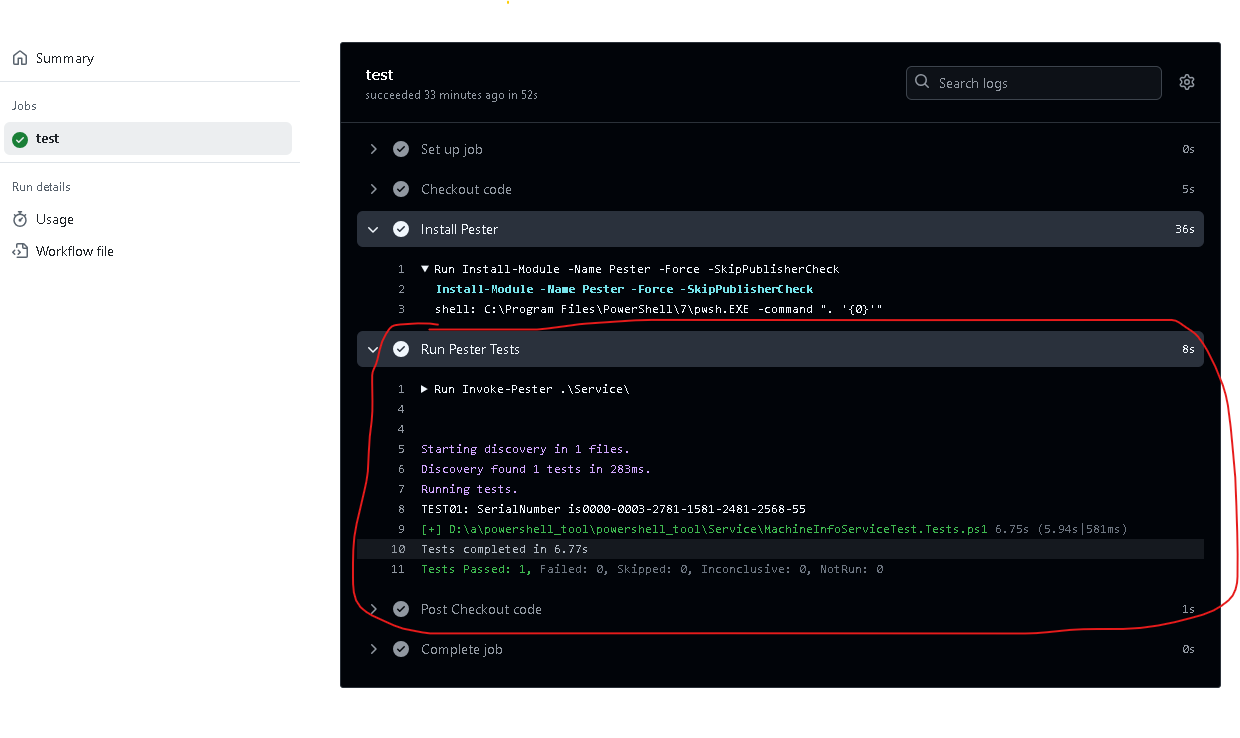Open the log settings gear menu
The image size is (1240, 738).
[1187, 82]
